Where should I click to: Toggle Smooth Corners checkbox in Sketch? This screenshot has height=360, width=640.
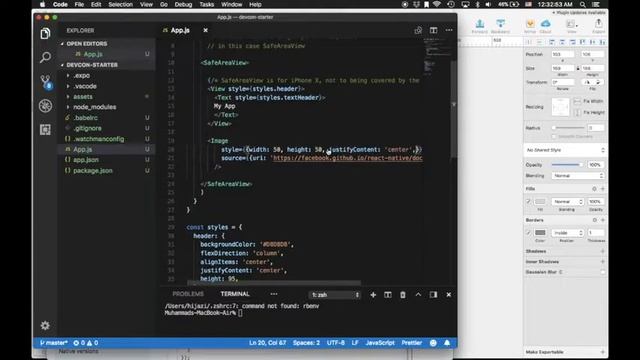point(554,136)
